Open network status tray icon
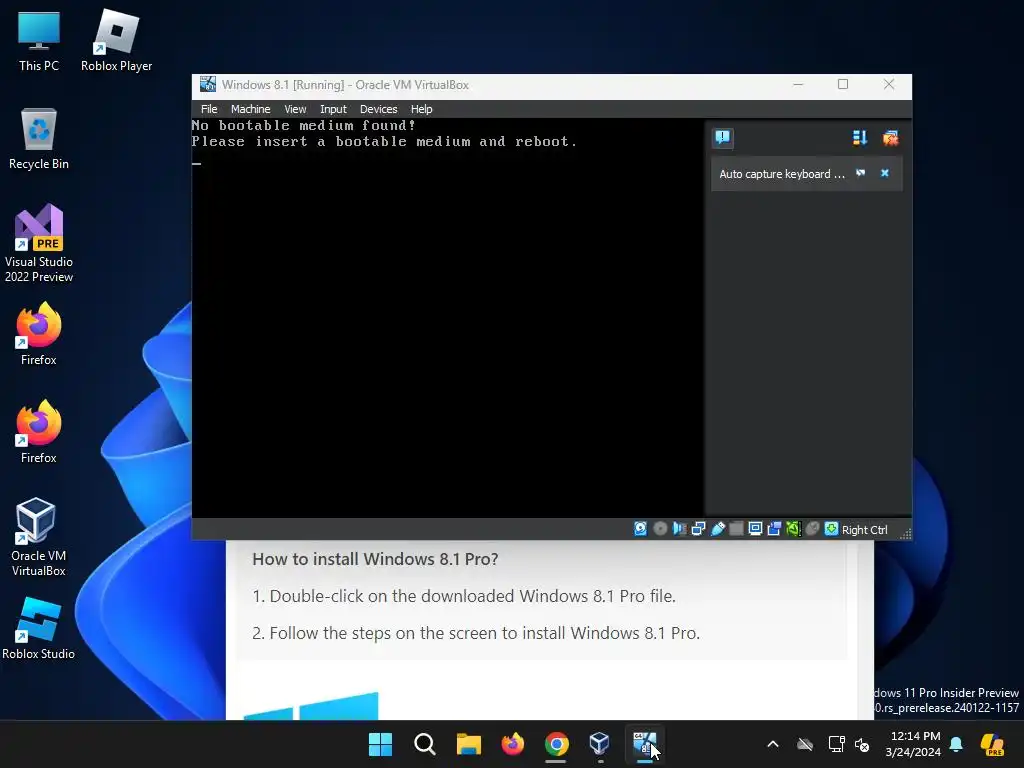 coord(836,744)
